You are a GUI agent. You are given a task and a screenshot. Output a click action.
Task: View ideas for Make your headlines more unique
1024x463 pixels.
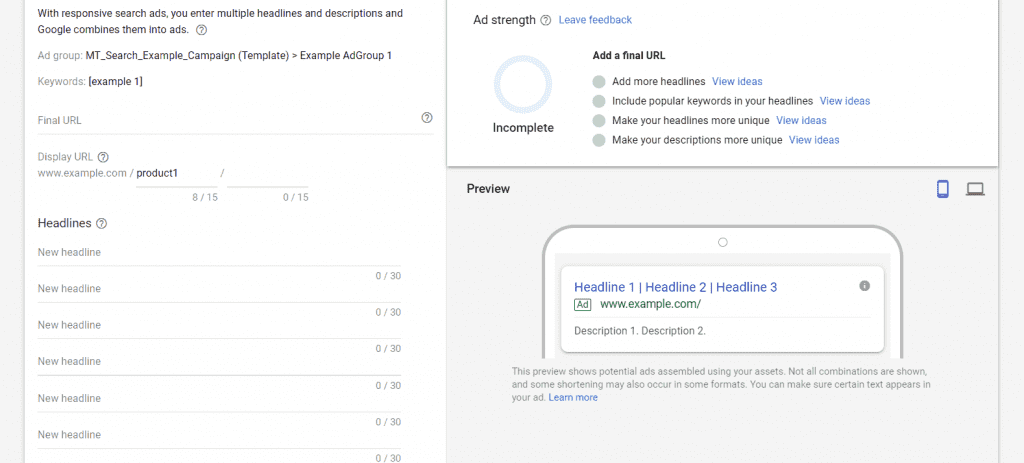(x=801, y=121)
